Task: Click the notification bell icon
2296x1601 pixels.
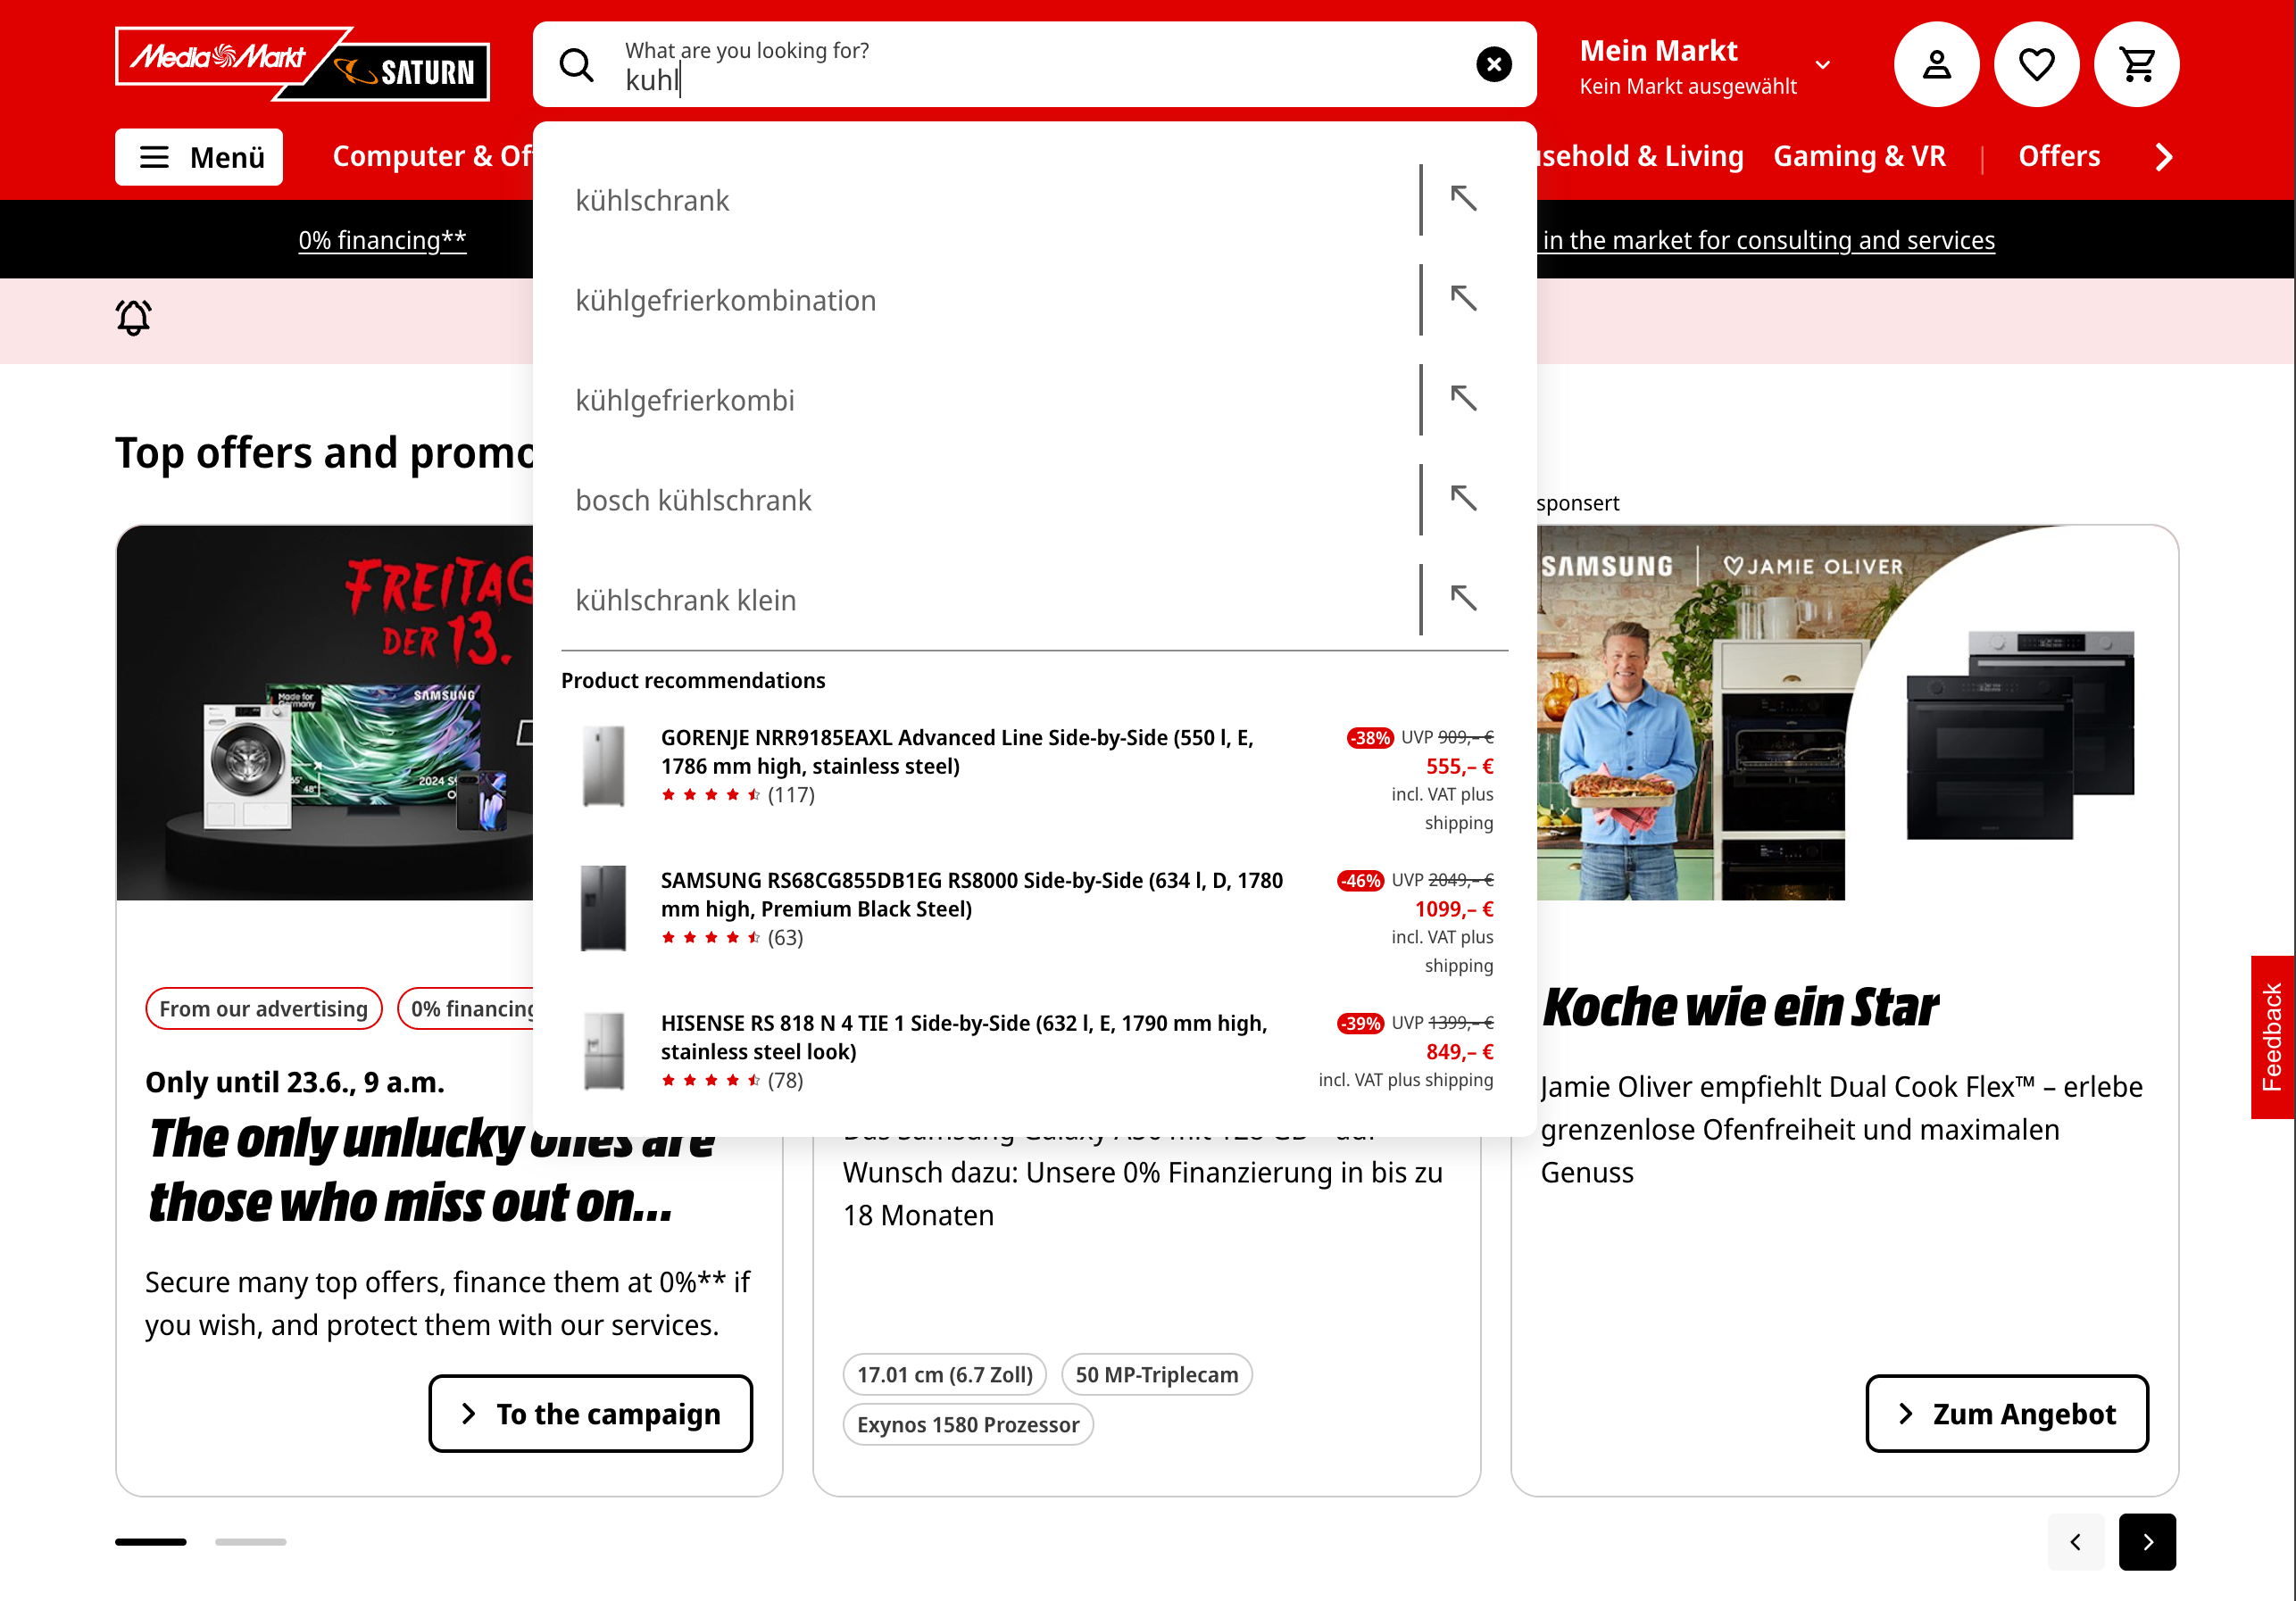Action: pyautogui.click(x=133, y=317)
